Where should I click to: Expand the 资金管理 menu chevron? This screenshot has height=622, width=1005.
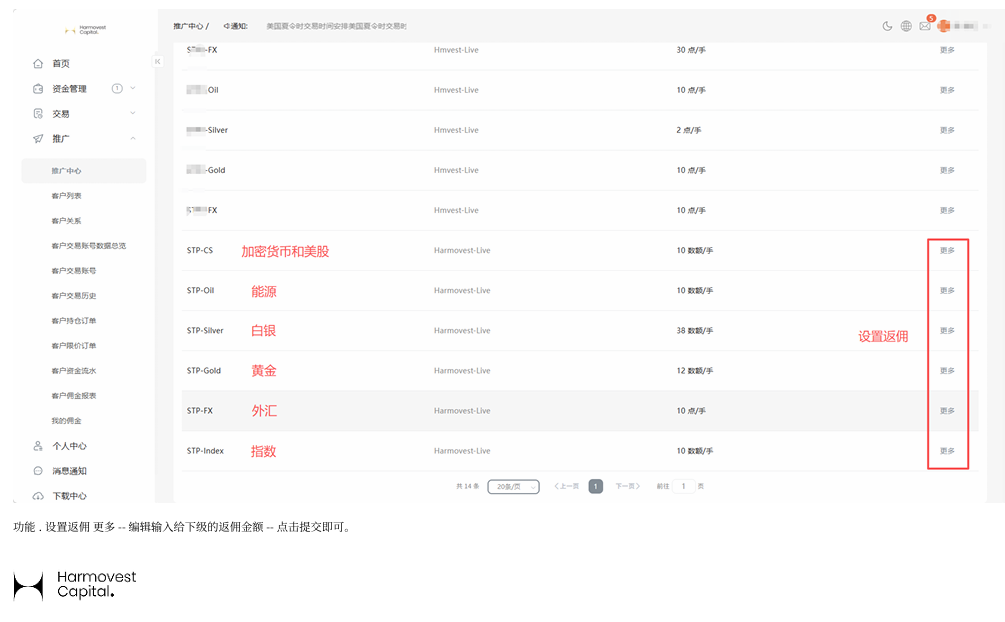(x=133, y=88)
